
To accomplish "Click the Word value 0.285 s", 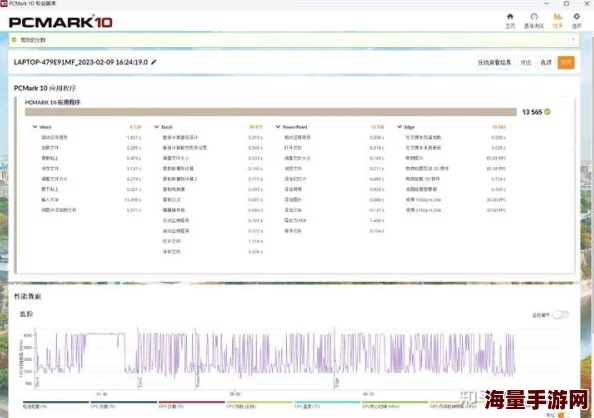I will click(134, 148).
